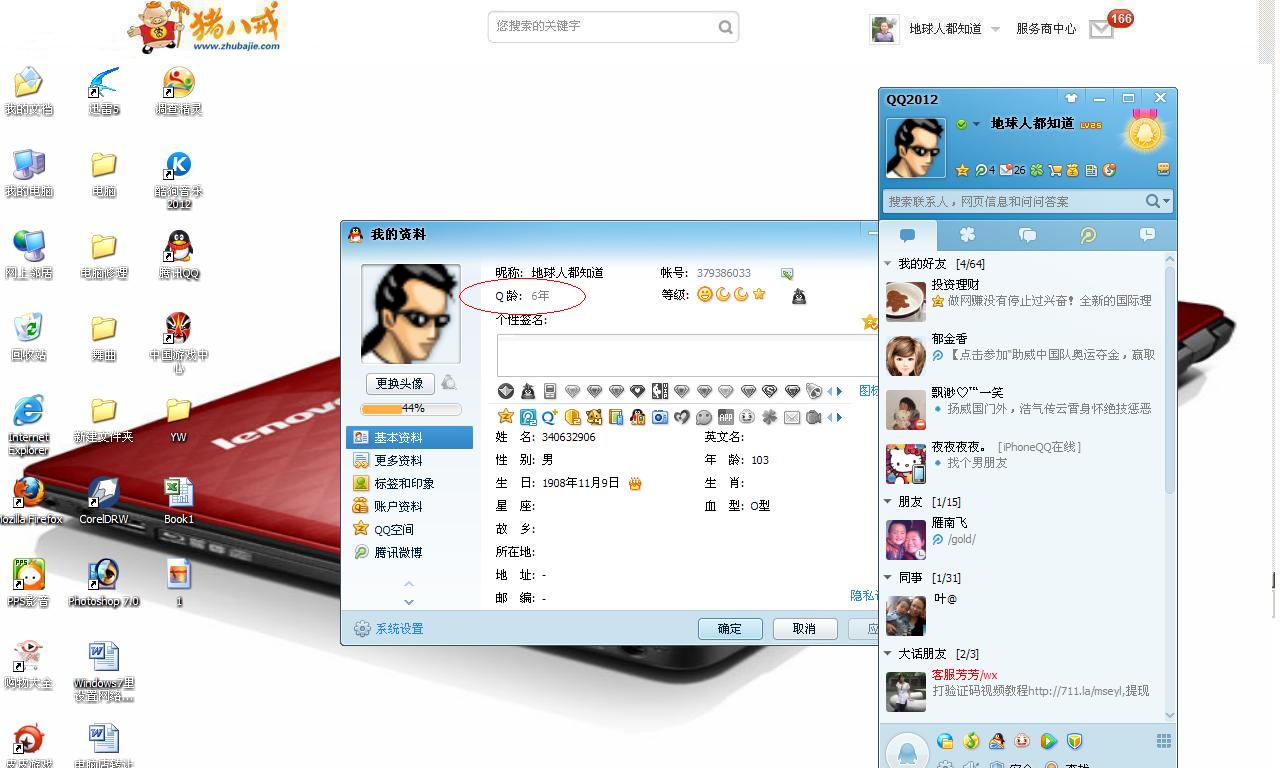Image resolution: width=1280 pixels, height=768 pixels.
Task: Click the search magnifier on 猪八戒 site
Action: pos(725,27)
